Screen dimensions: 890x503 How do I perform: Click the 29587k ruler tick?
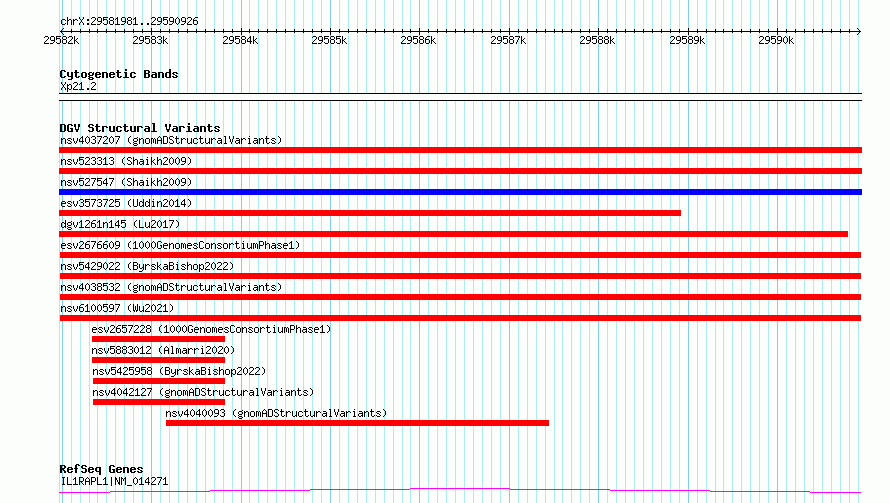(x=508, y=40)
